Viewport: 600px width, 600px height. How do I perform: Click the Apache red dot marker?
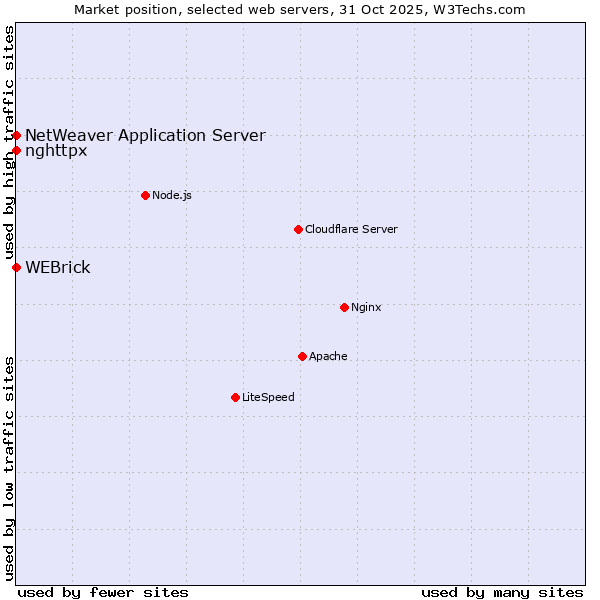[x=302, y=356]
